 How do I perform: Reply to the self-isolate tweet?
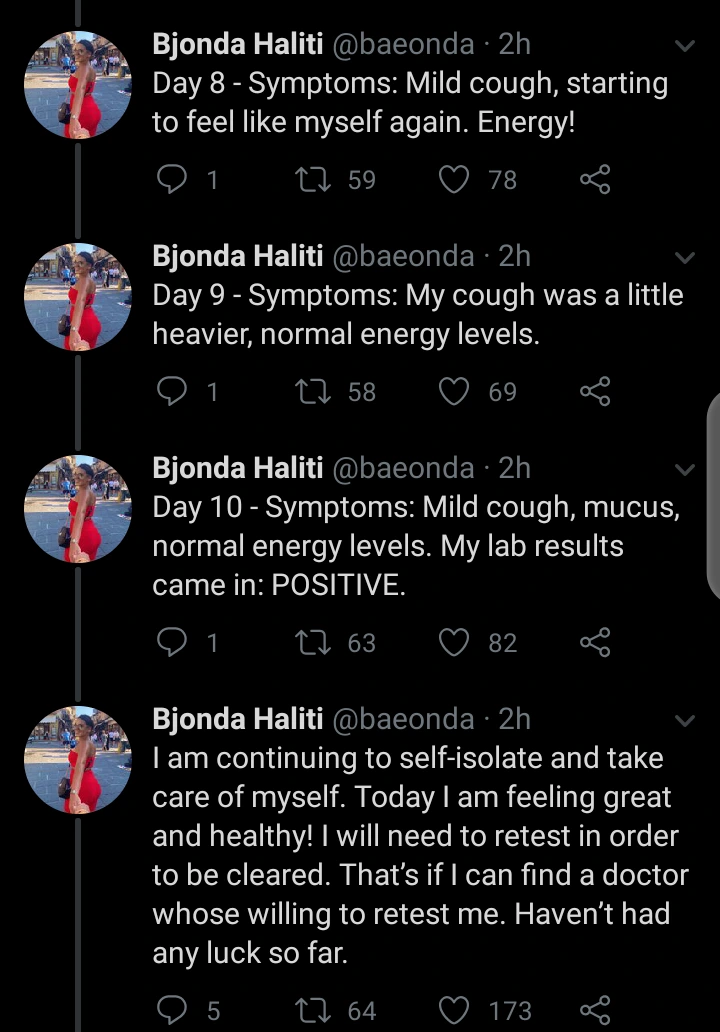tap(172, 1010)
